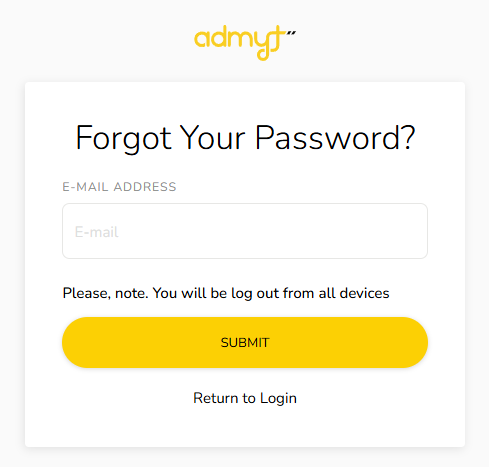Viewport: 489px width, 467px height.
Task: Click the word ADDRESS above the input
Action: pyautogui.click(x=145, y=187)
